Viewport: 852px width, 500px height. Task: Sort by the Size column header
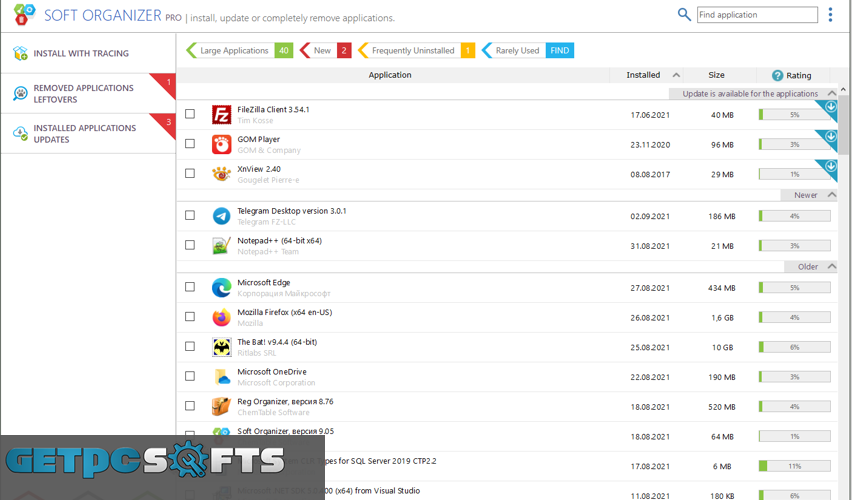pos(716,75)
